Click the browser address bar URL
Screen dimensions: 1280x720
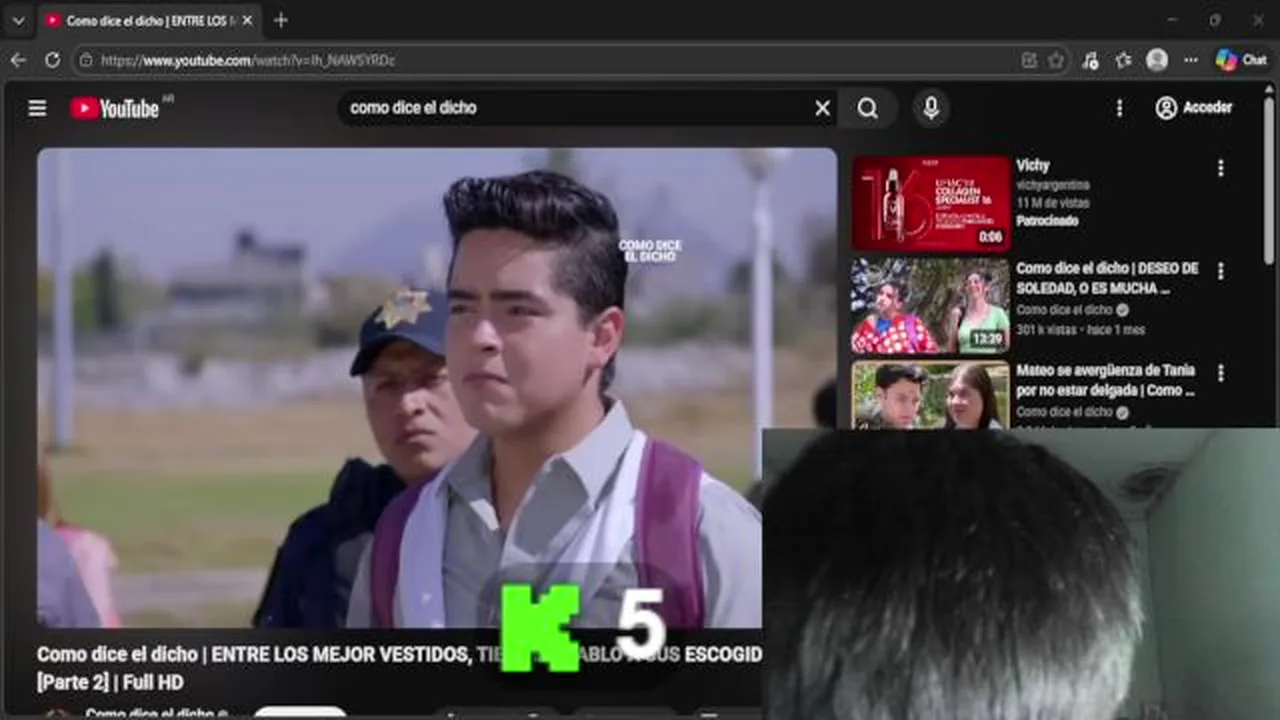[248, 61]
